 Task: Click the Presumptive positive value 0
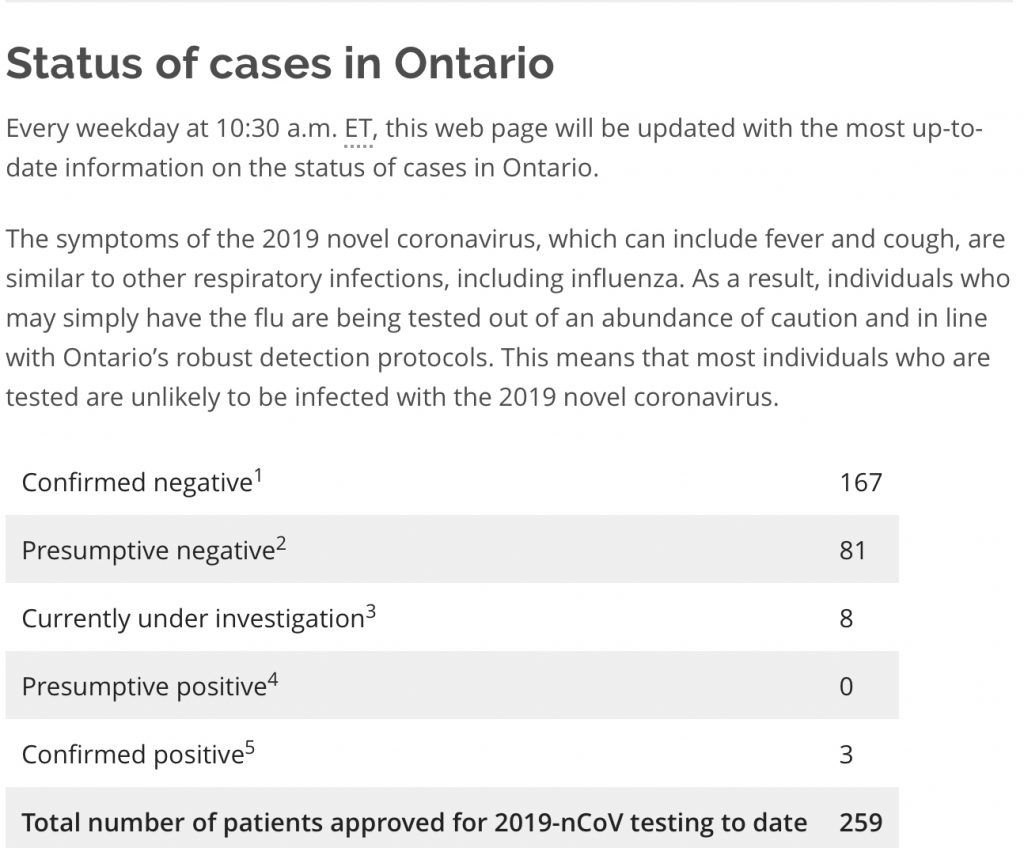click(847, 687)
